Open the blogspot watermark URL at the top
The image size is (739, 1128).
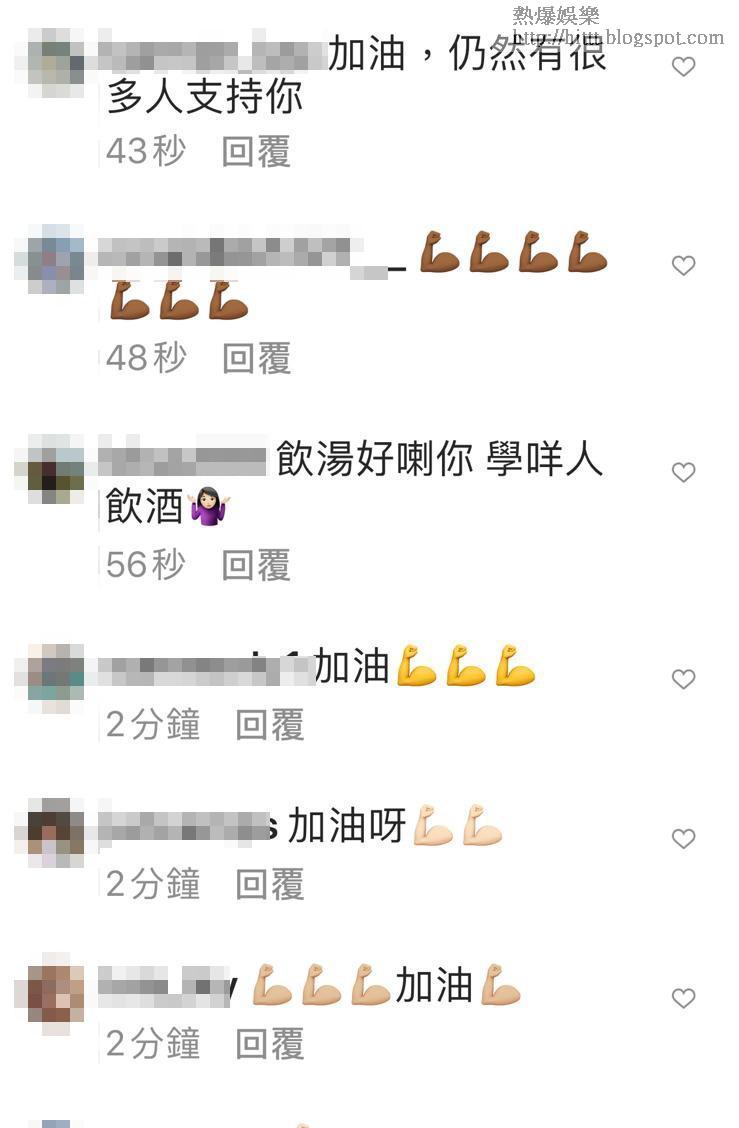coord(618,37)
